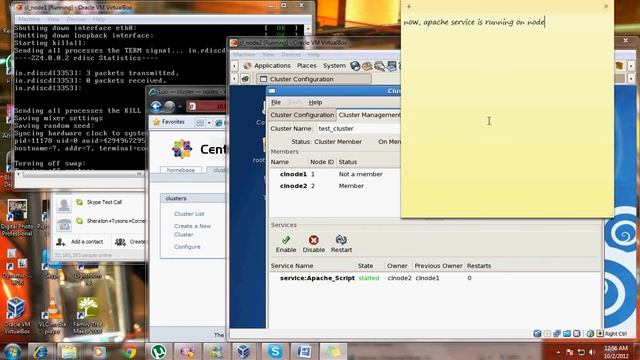
Task: Select the service:Apache_Script row
Action: pos(435,278)
